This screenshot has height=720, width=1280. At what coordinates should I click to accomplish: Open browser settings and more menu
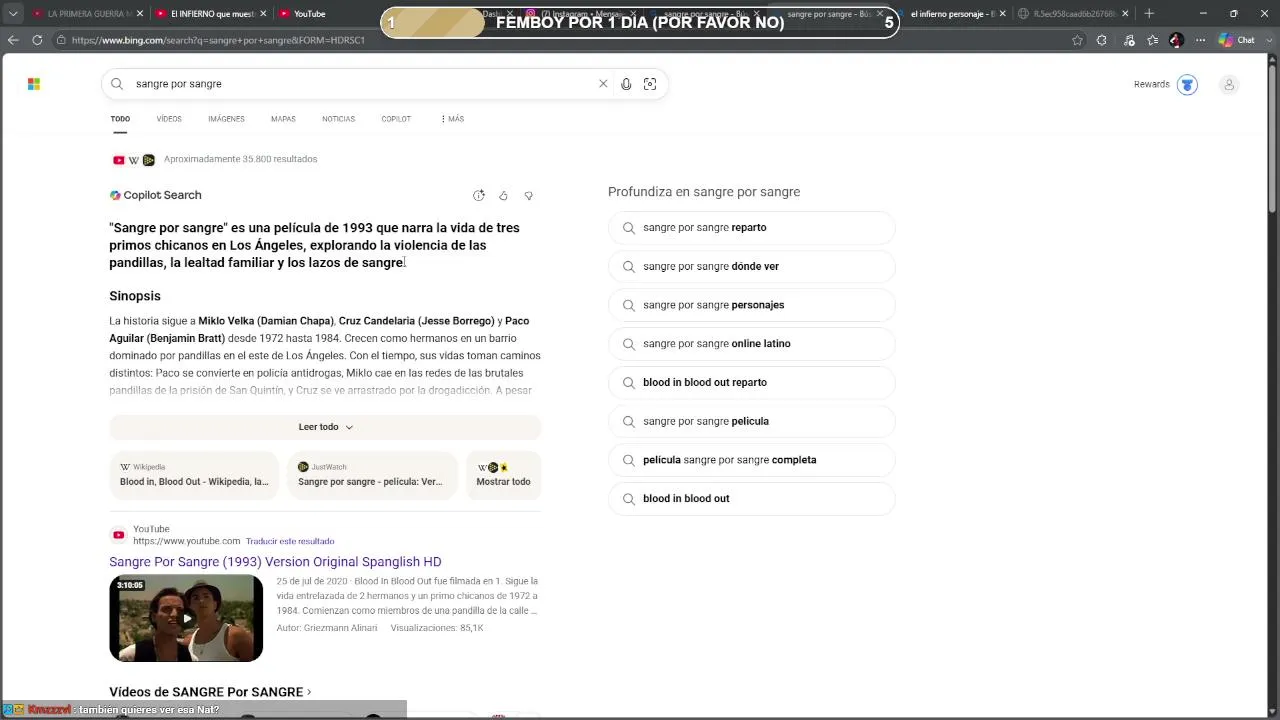pyautogui.click(x=1199, y=40)
